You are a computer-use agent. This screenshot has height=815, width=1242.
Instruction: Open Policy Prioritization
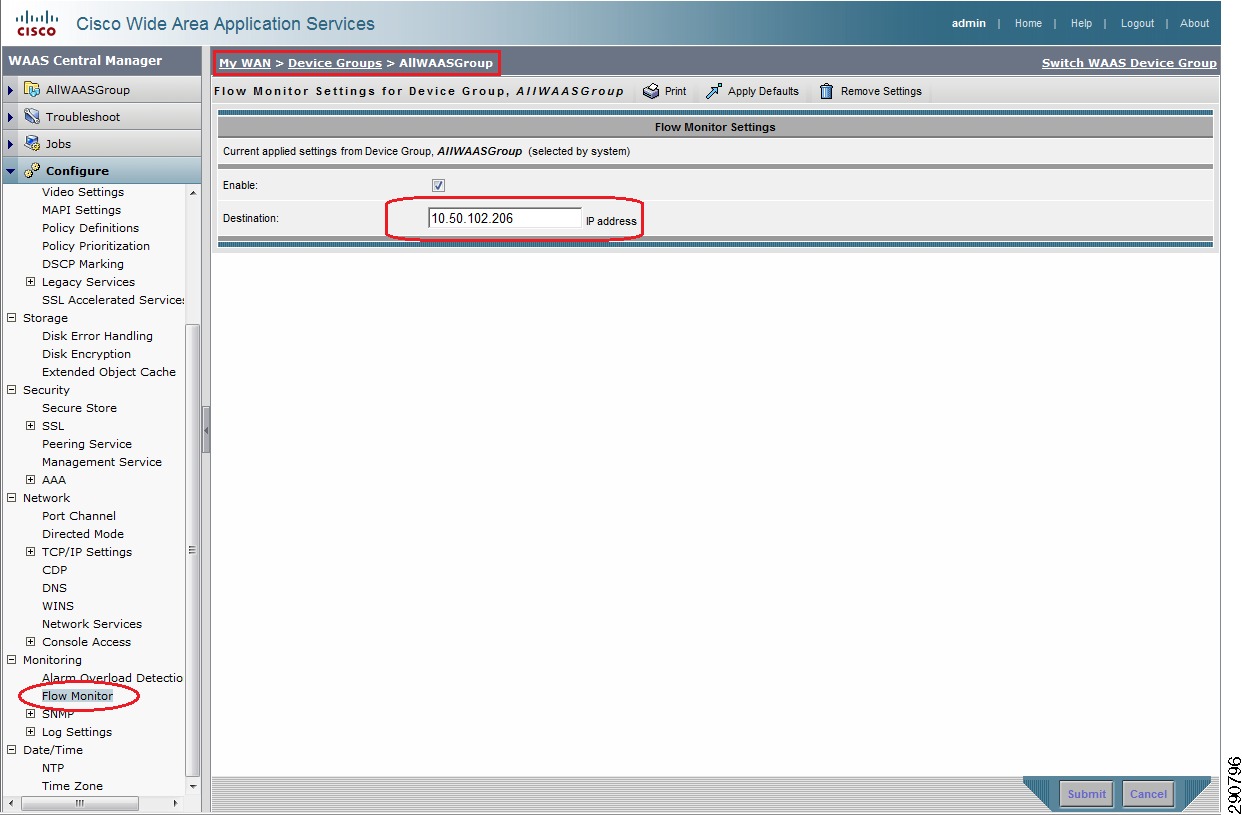[96, 246]
